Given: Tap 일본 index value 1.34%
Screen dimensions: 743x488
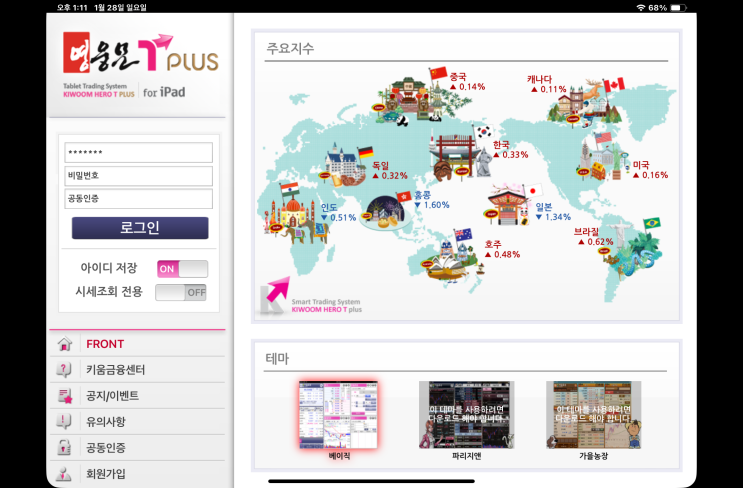Looking at the screenshot, I should (x=553, y=217).
